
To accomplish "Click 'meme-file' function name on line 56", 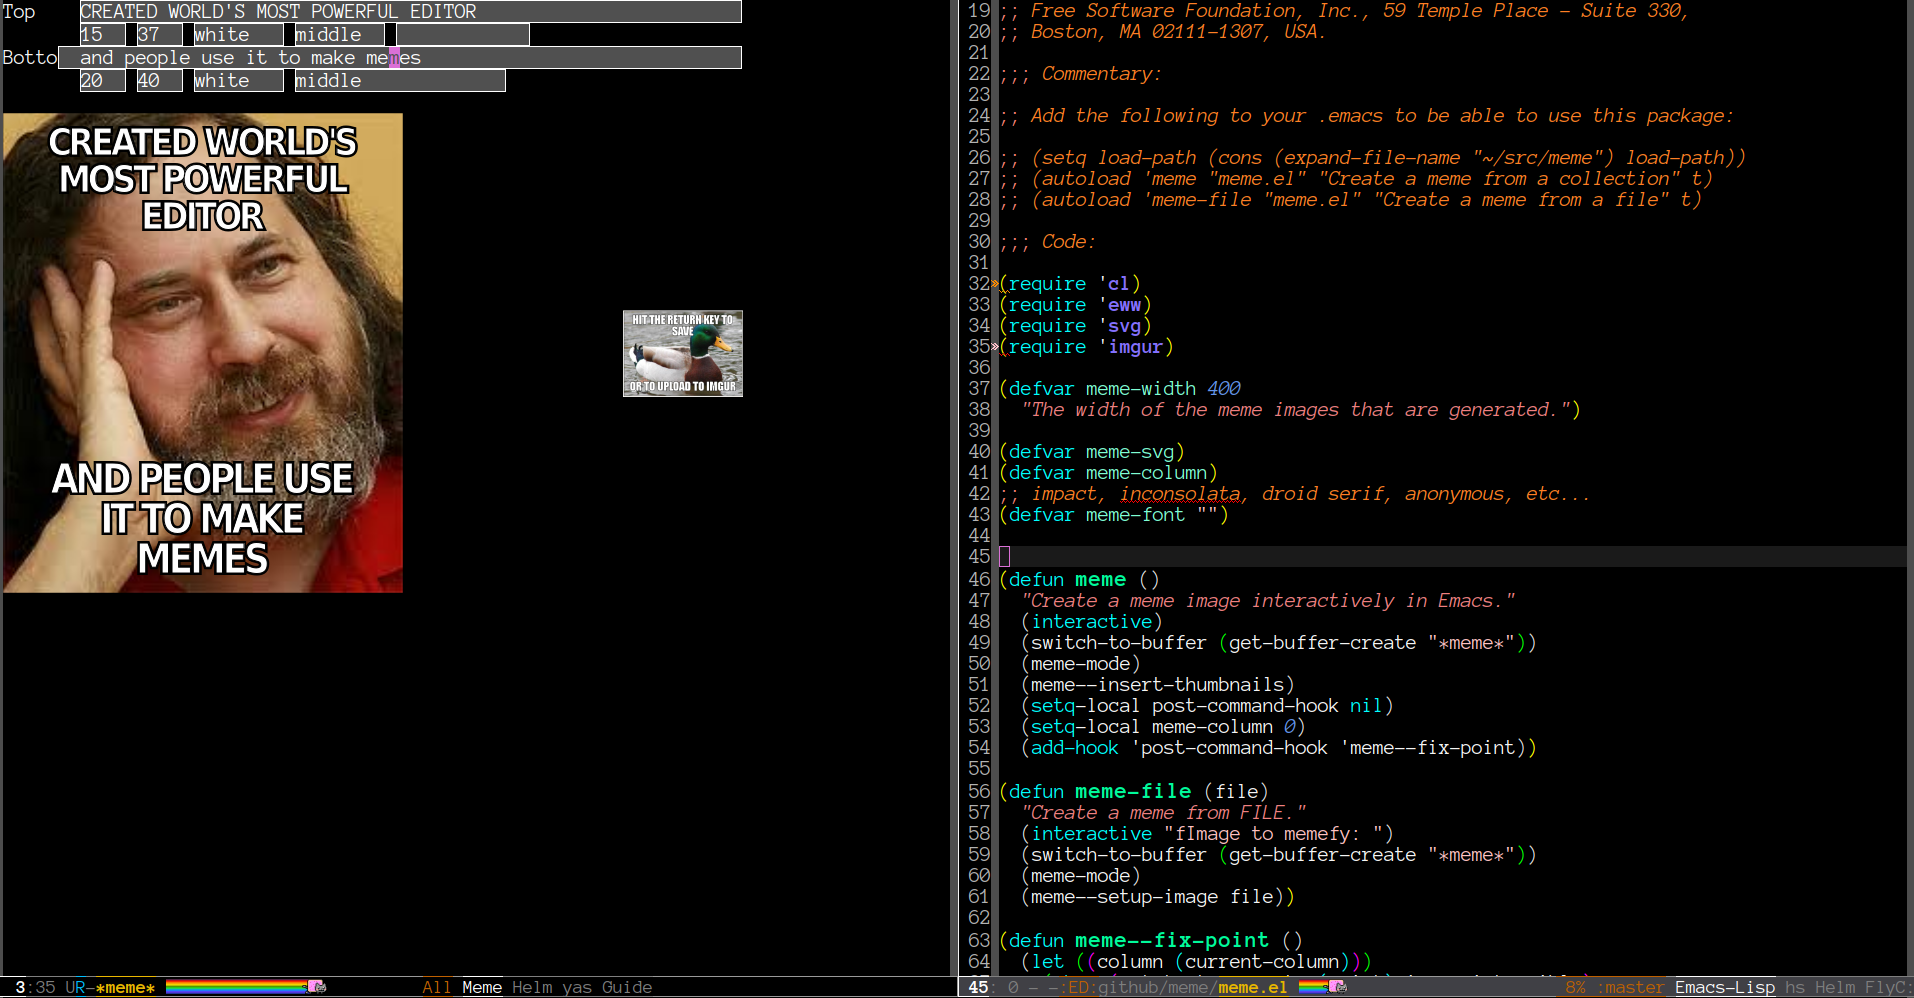I will 1133,792.
